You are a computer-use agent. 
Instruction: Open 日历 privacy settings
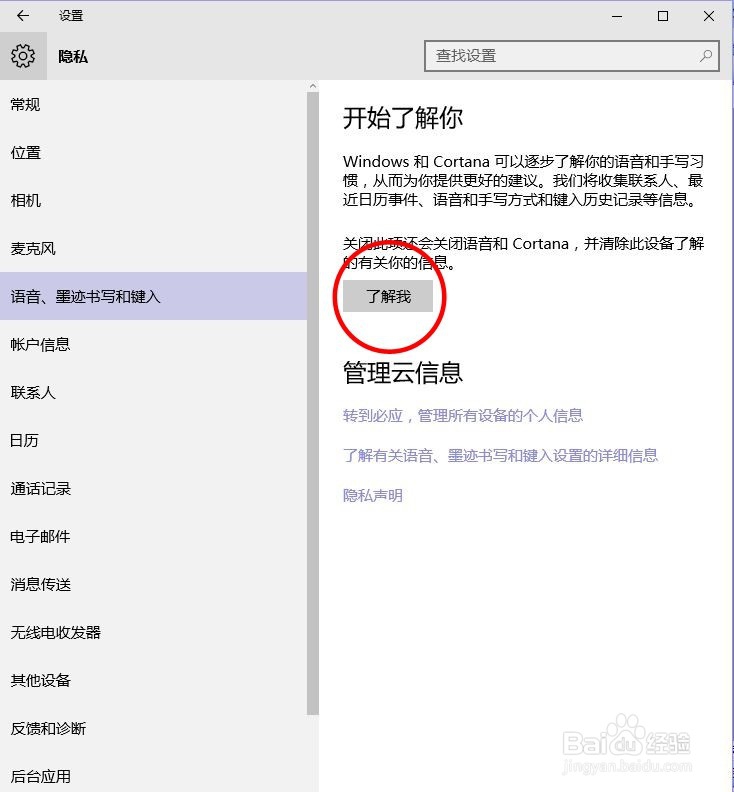[x=153, y=440]
